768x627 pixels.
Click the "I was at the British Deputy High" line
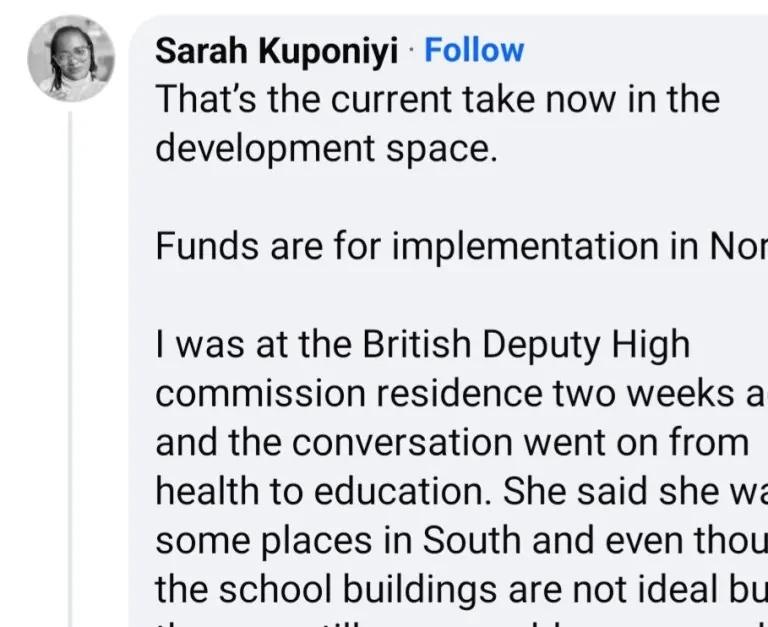pos(422,344)
